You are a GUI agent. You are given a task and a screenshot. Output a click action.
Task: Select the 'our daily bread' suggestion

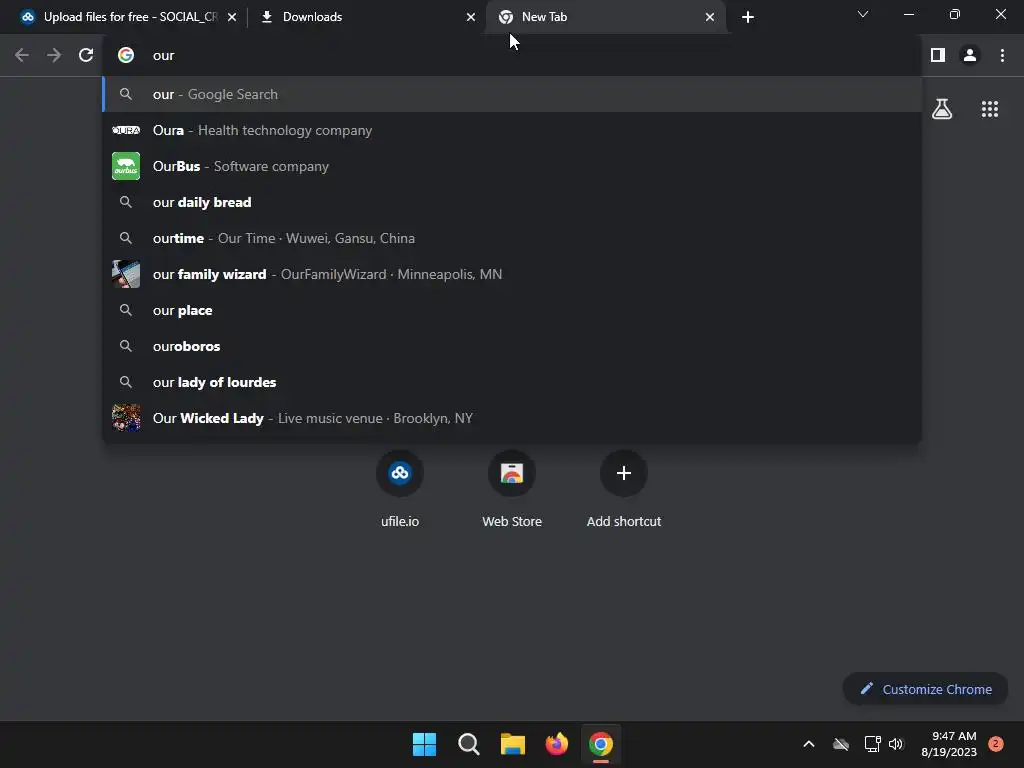(x=512, y=202)
